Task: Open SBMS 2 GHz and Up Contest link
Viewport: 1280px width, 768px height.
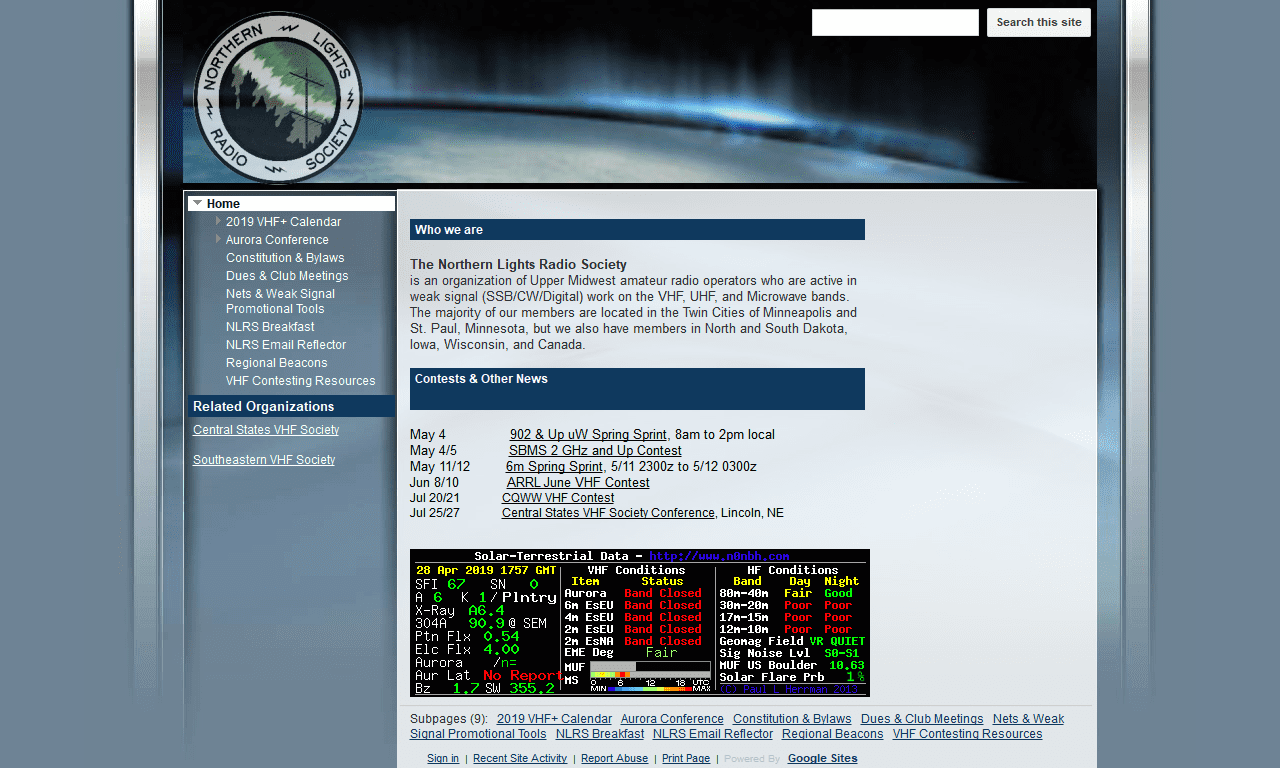Action: 595,451
